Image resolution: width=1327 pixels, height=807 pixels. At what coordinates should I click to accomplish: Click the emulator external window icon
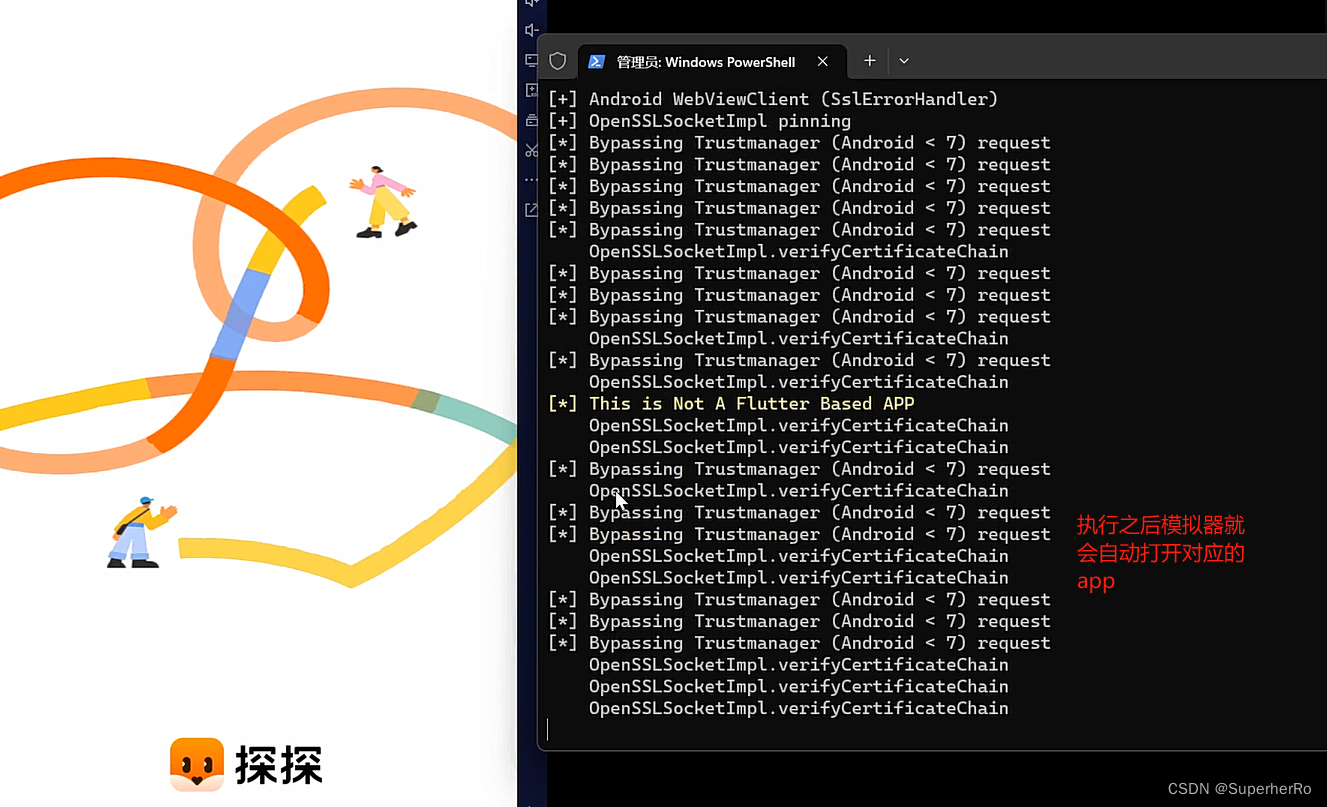[532, 210]
